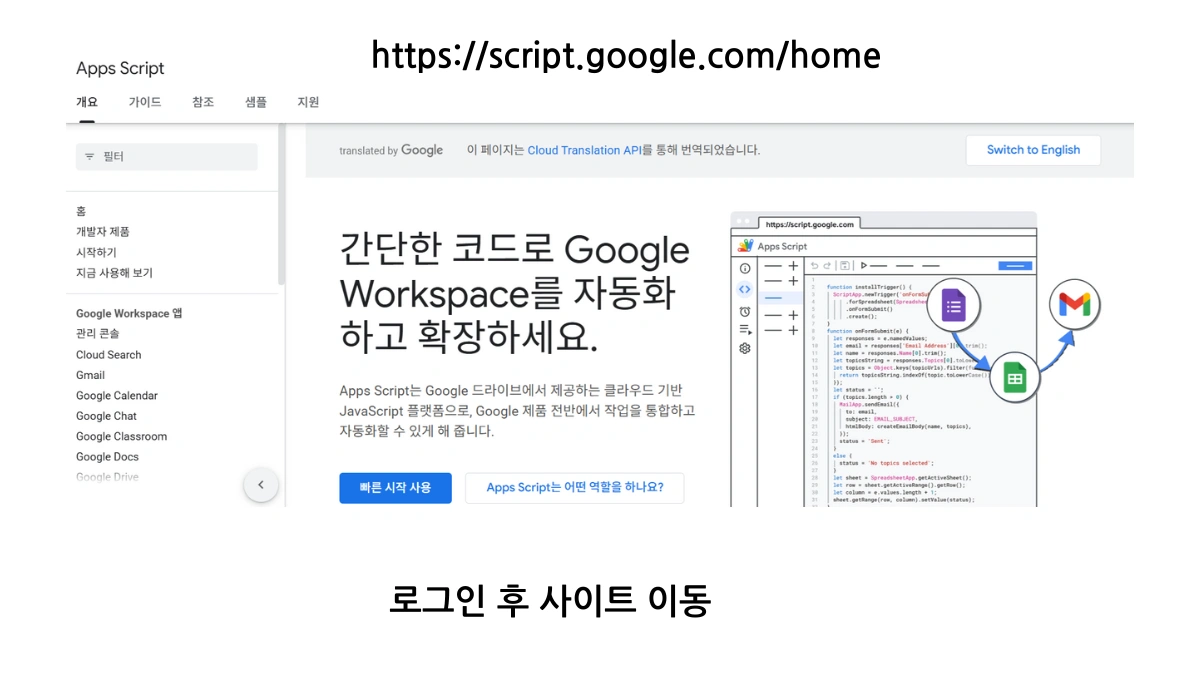This screenshot has width=1200, height=675.
Task: Open the code editor icon in the illustration sidebar
Action: point(744,289)
